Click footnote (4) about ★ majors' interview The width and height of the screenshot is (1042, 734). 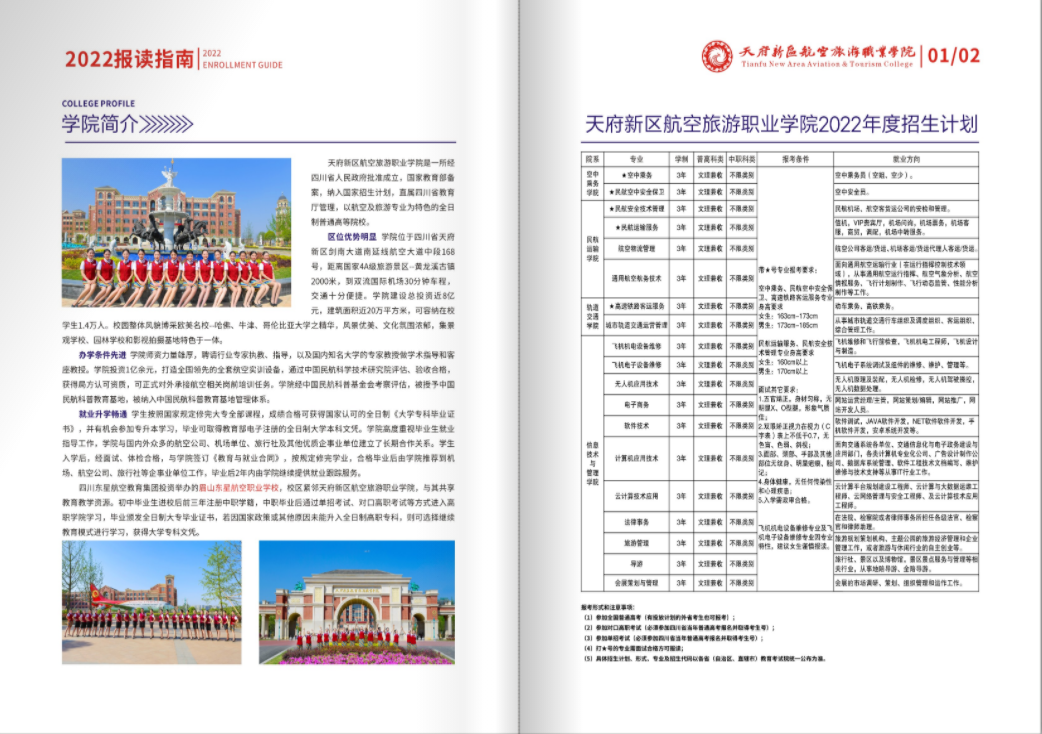[x=633, y=648]
